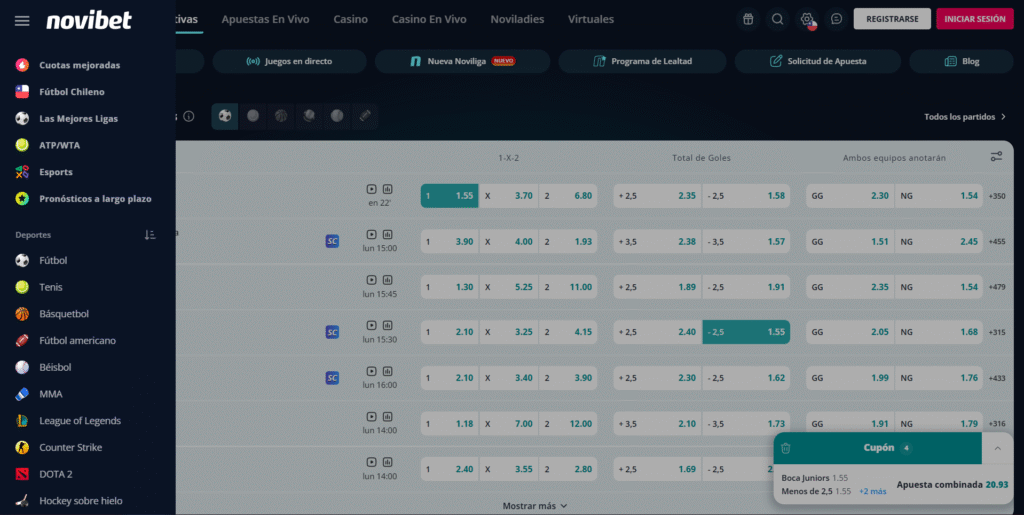The height and width of the screenshot is (515, 1024).
Task: Deselect home win odds 1.55
Action: pyautogui.click(x=449, y=196)
